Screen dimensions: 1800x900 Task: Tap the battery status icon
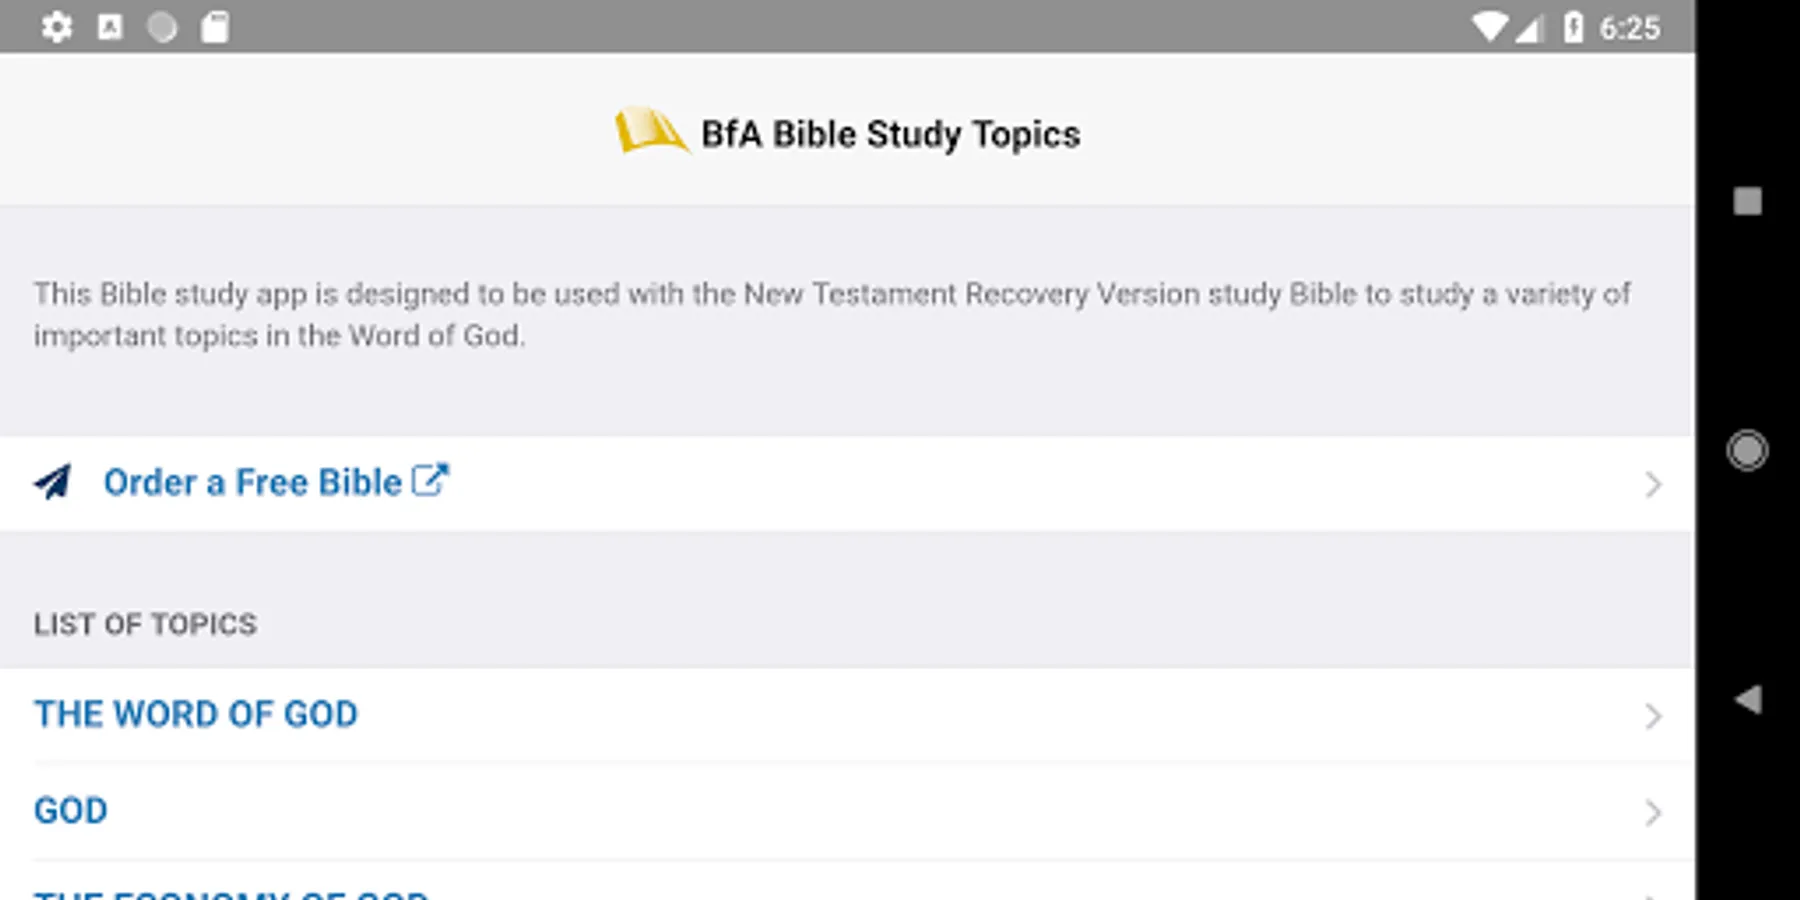(1573, 27)
